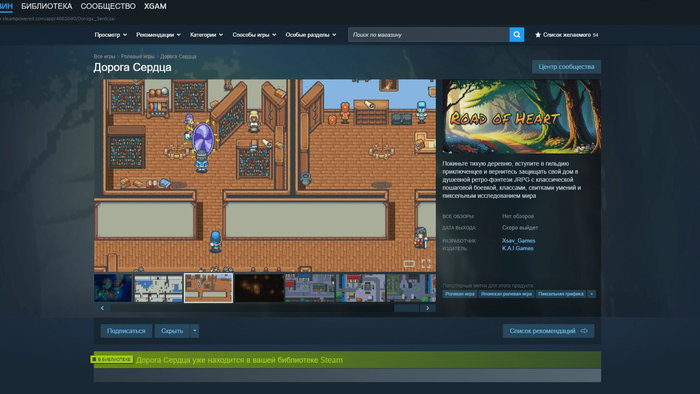Focus the store search field
This screenshot has height=394, width=700.
tap(429, 35)
